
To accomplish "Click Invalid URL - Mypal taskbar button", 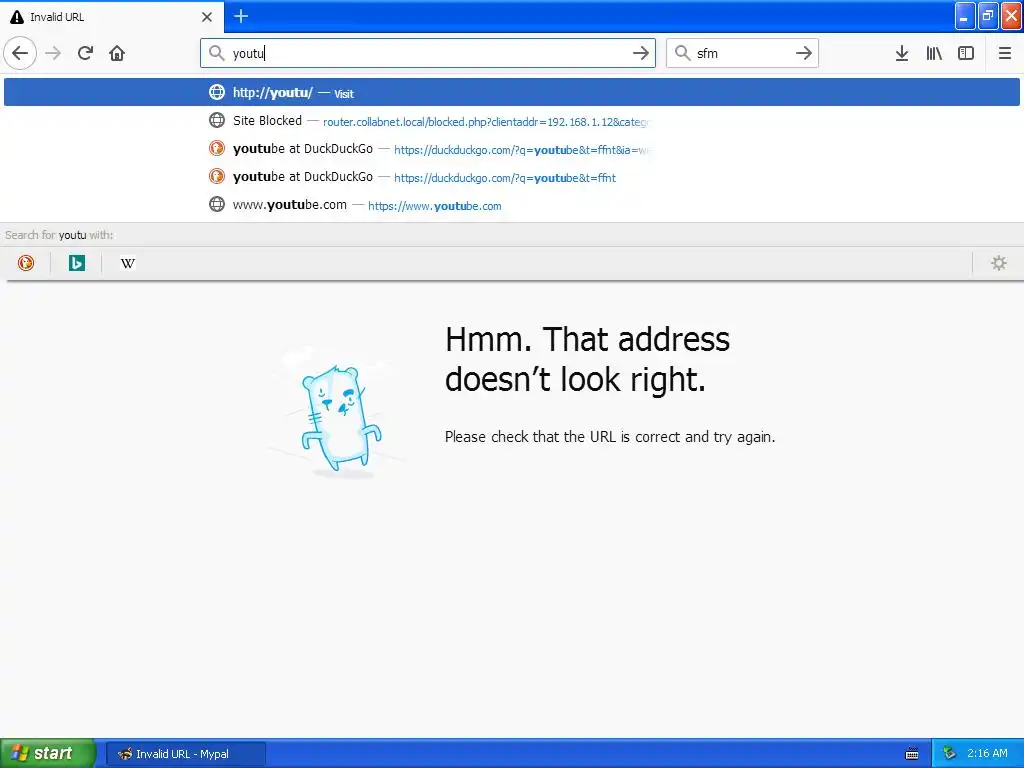I will (185, 754).
